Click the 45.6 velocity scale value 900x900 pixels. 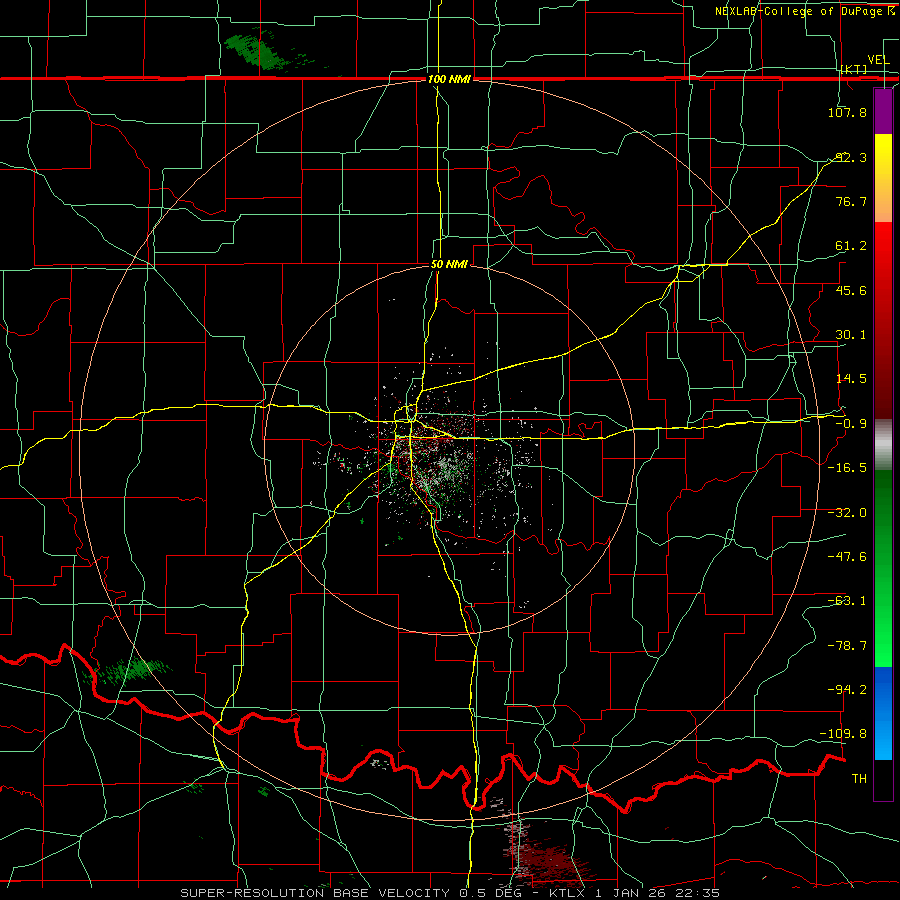[851, 290]
